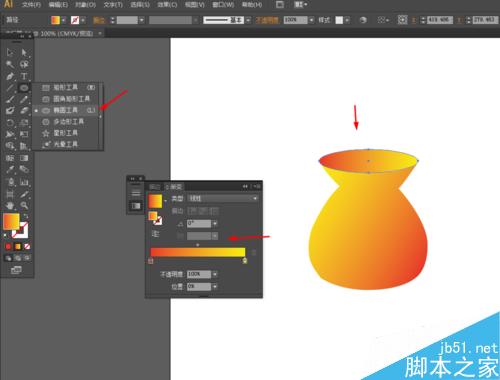This screenshot has width=500, height=380.
Task: Enable Draw Behind mode
Action: pos(17,258)
